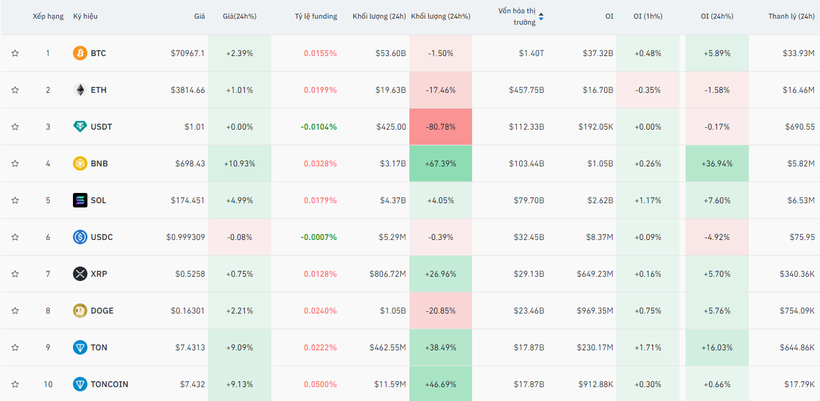Click the red -80.78% volume cell
Image resolution: width=820 pixels, height=401 pixels.
(x=440, y=127)
